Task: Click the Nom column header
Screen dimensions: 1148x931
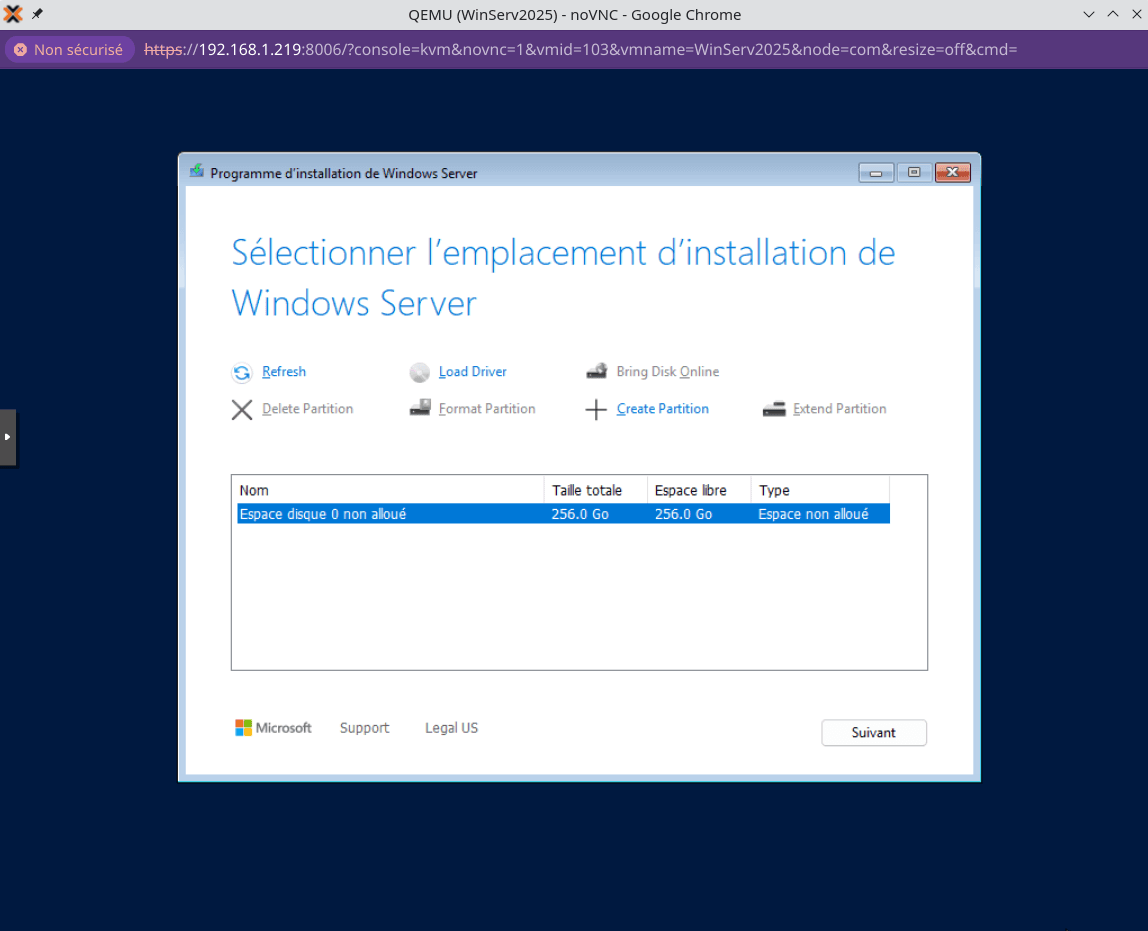Action: [x=390, y=490]
